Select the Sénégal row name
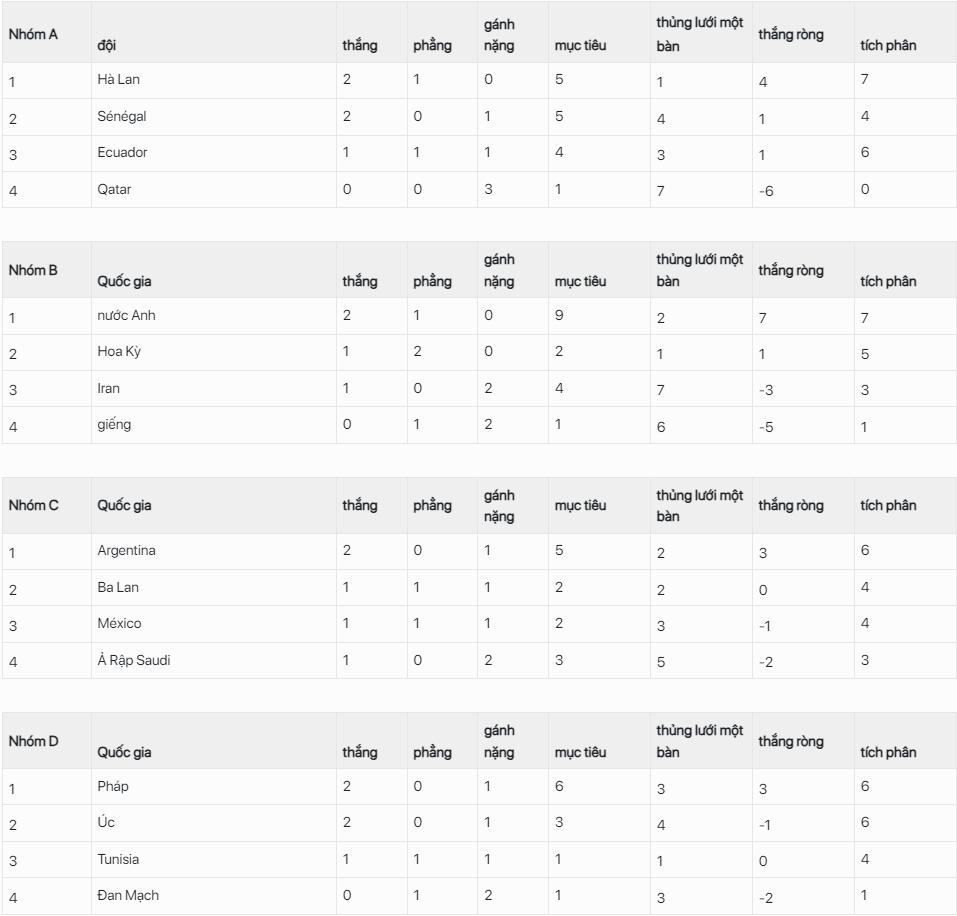Image resolution: width=957 pixels, height=916 pixels. 122,116
